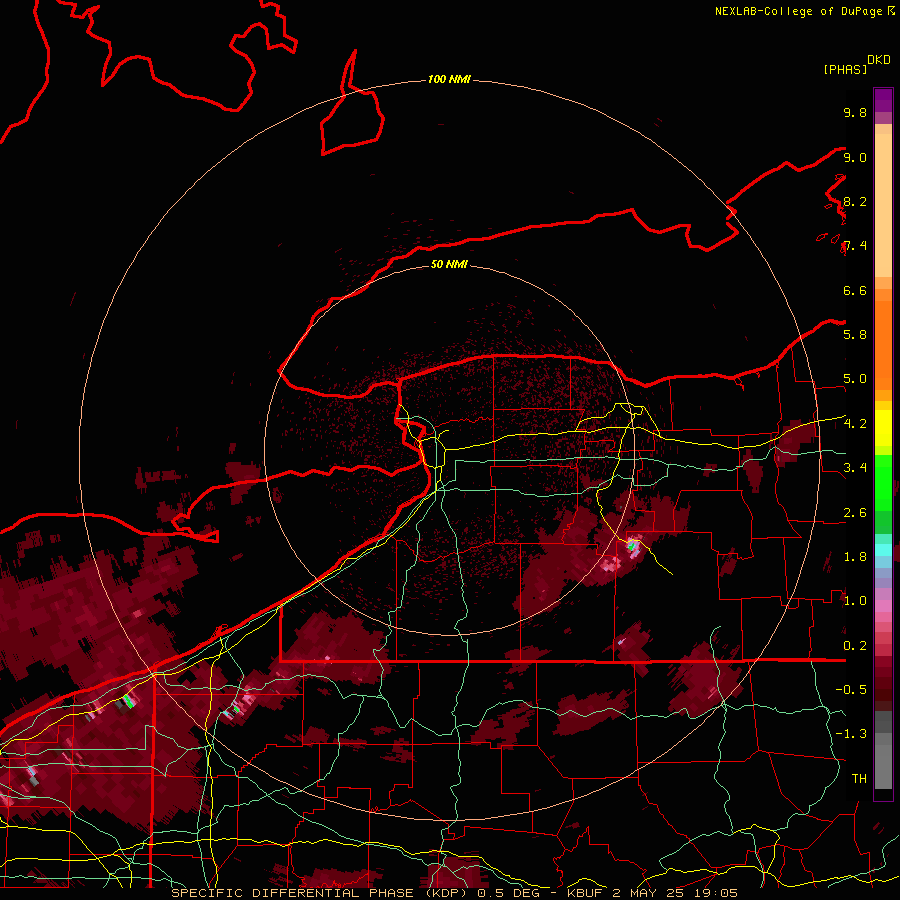Click the -0.5 color scale value

[x=851, y=690]
